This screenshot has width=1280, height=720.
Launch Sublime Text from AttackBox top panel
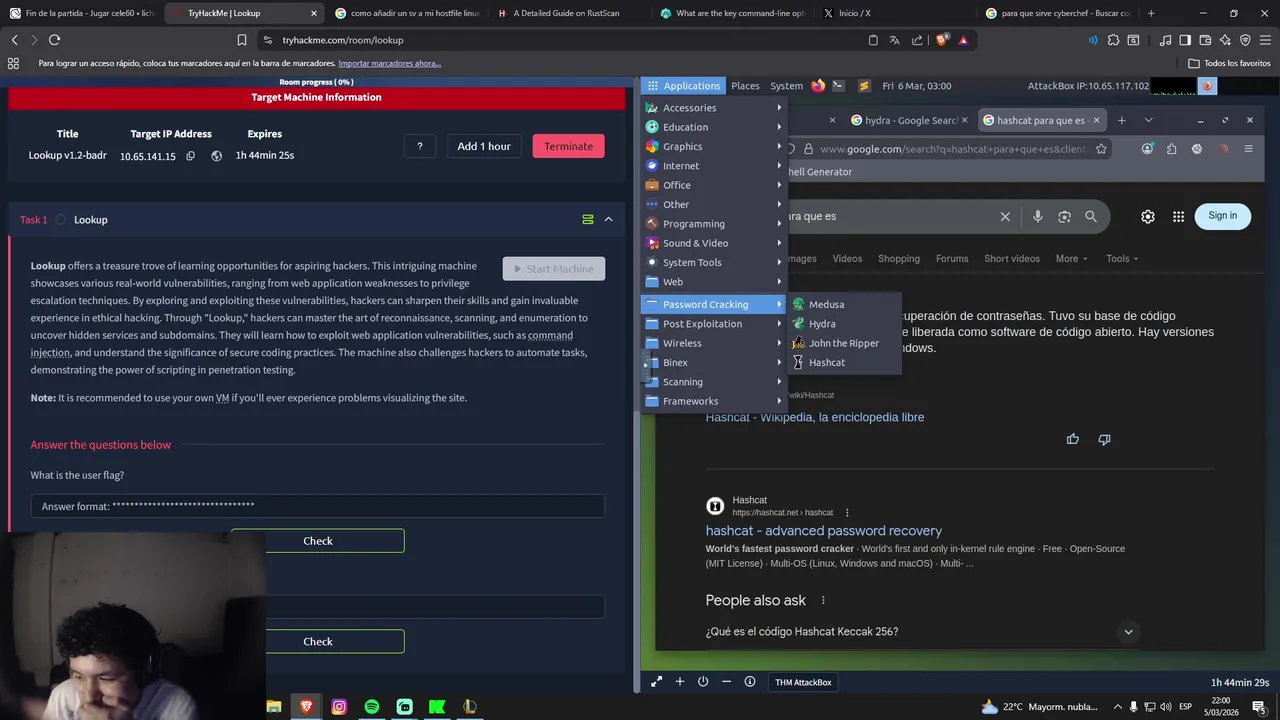(x=864, y=86)
